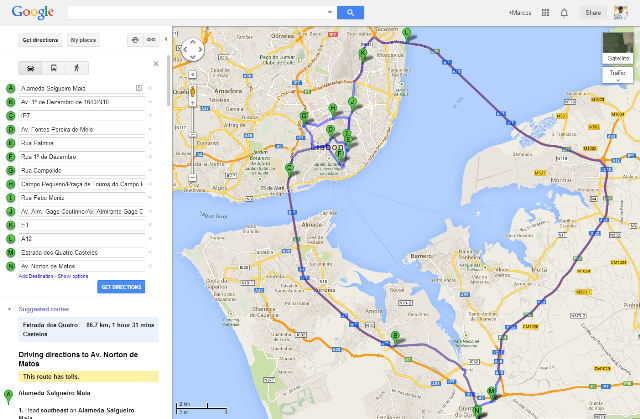Click map pin K on the map

[x=362, y=54]
